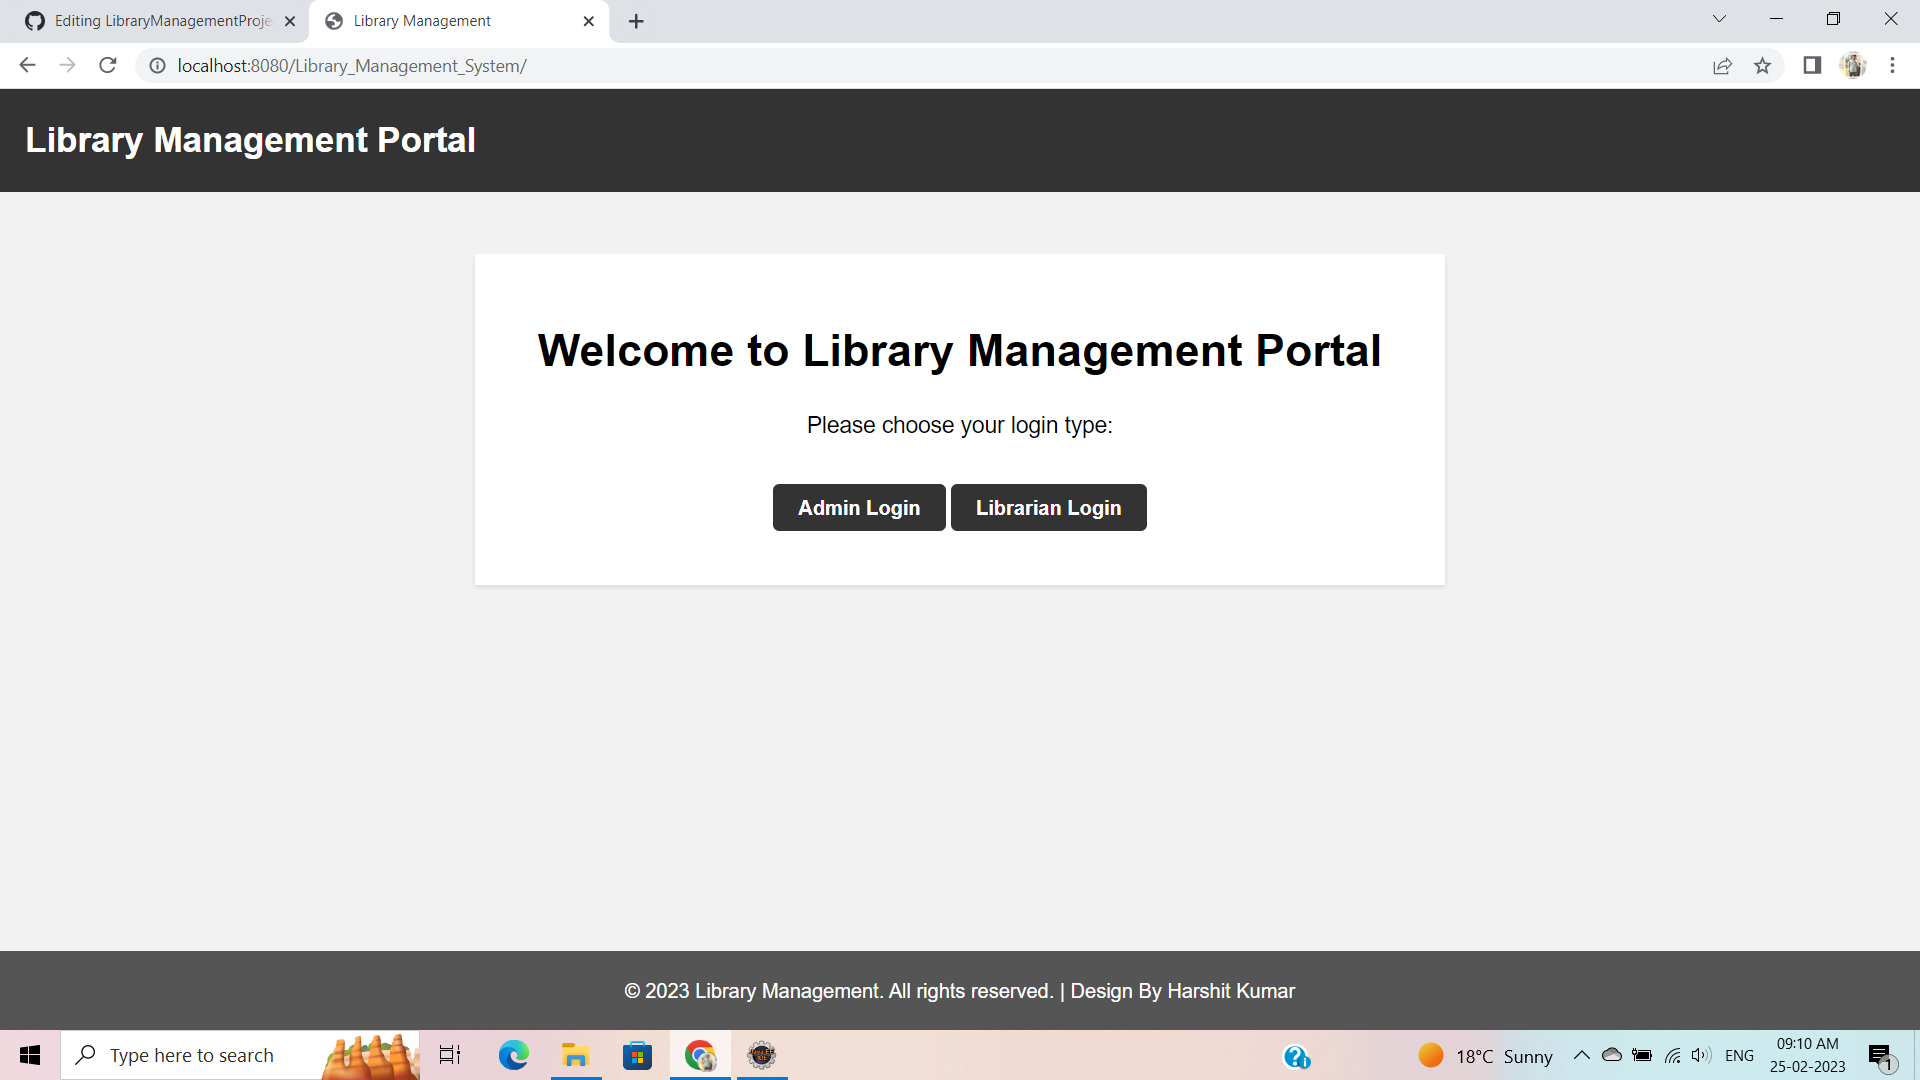1920x1080 pixels.
Task: Click inside the address bar
Action: [400, 65]
